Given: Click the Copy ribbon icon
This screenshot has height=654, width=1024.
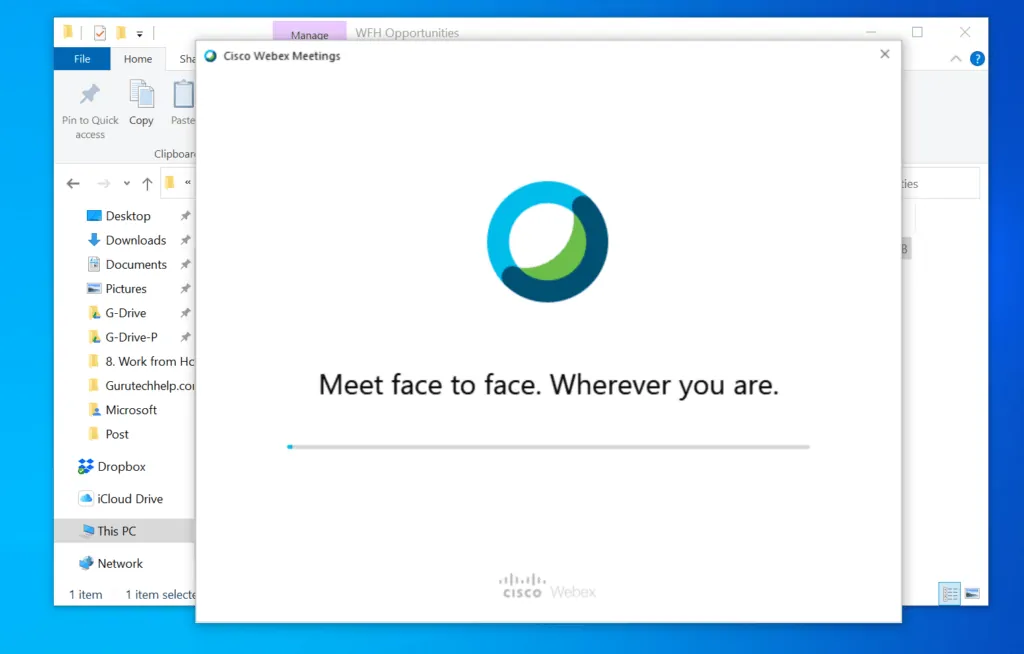Looking at the screenshot, I should click(x=141, y=94).
